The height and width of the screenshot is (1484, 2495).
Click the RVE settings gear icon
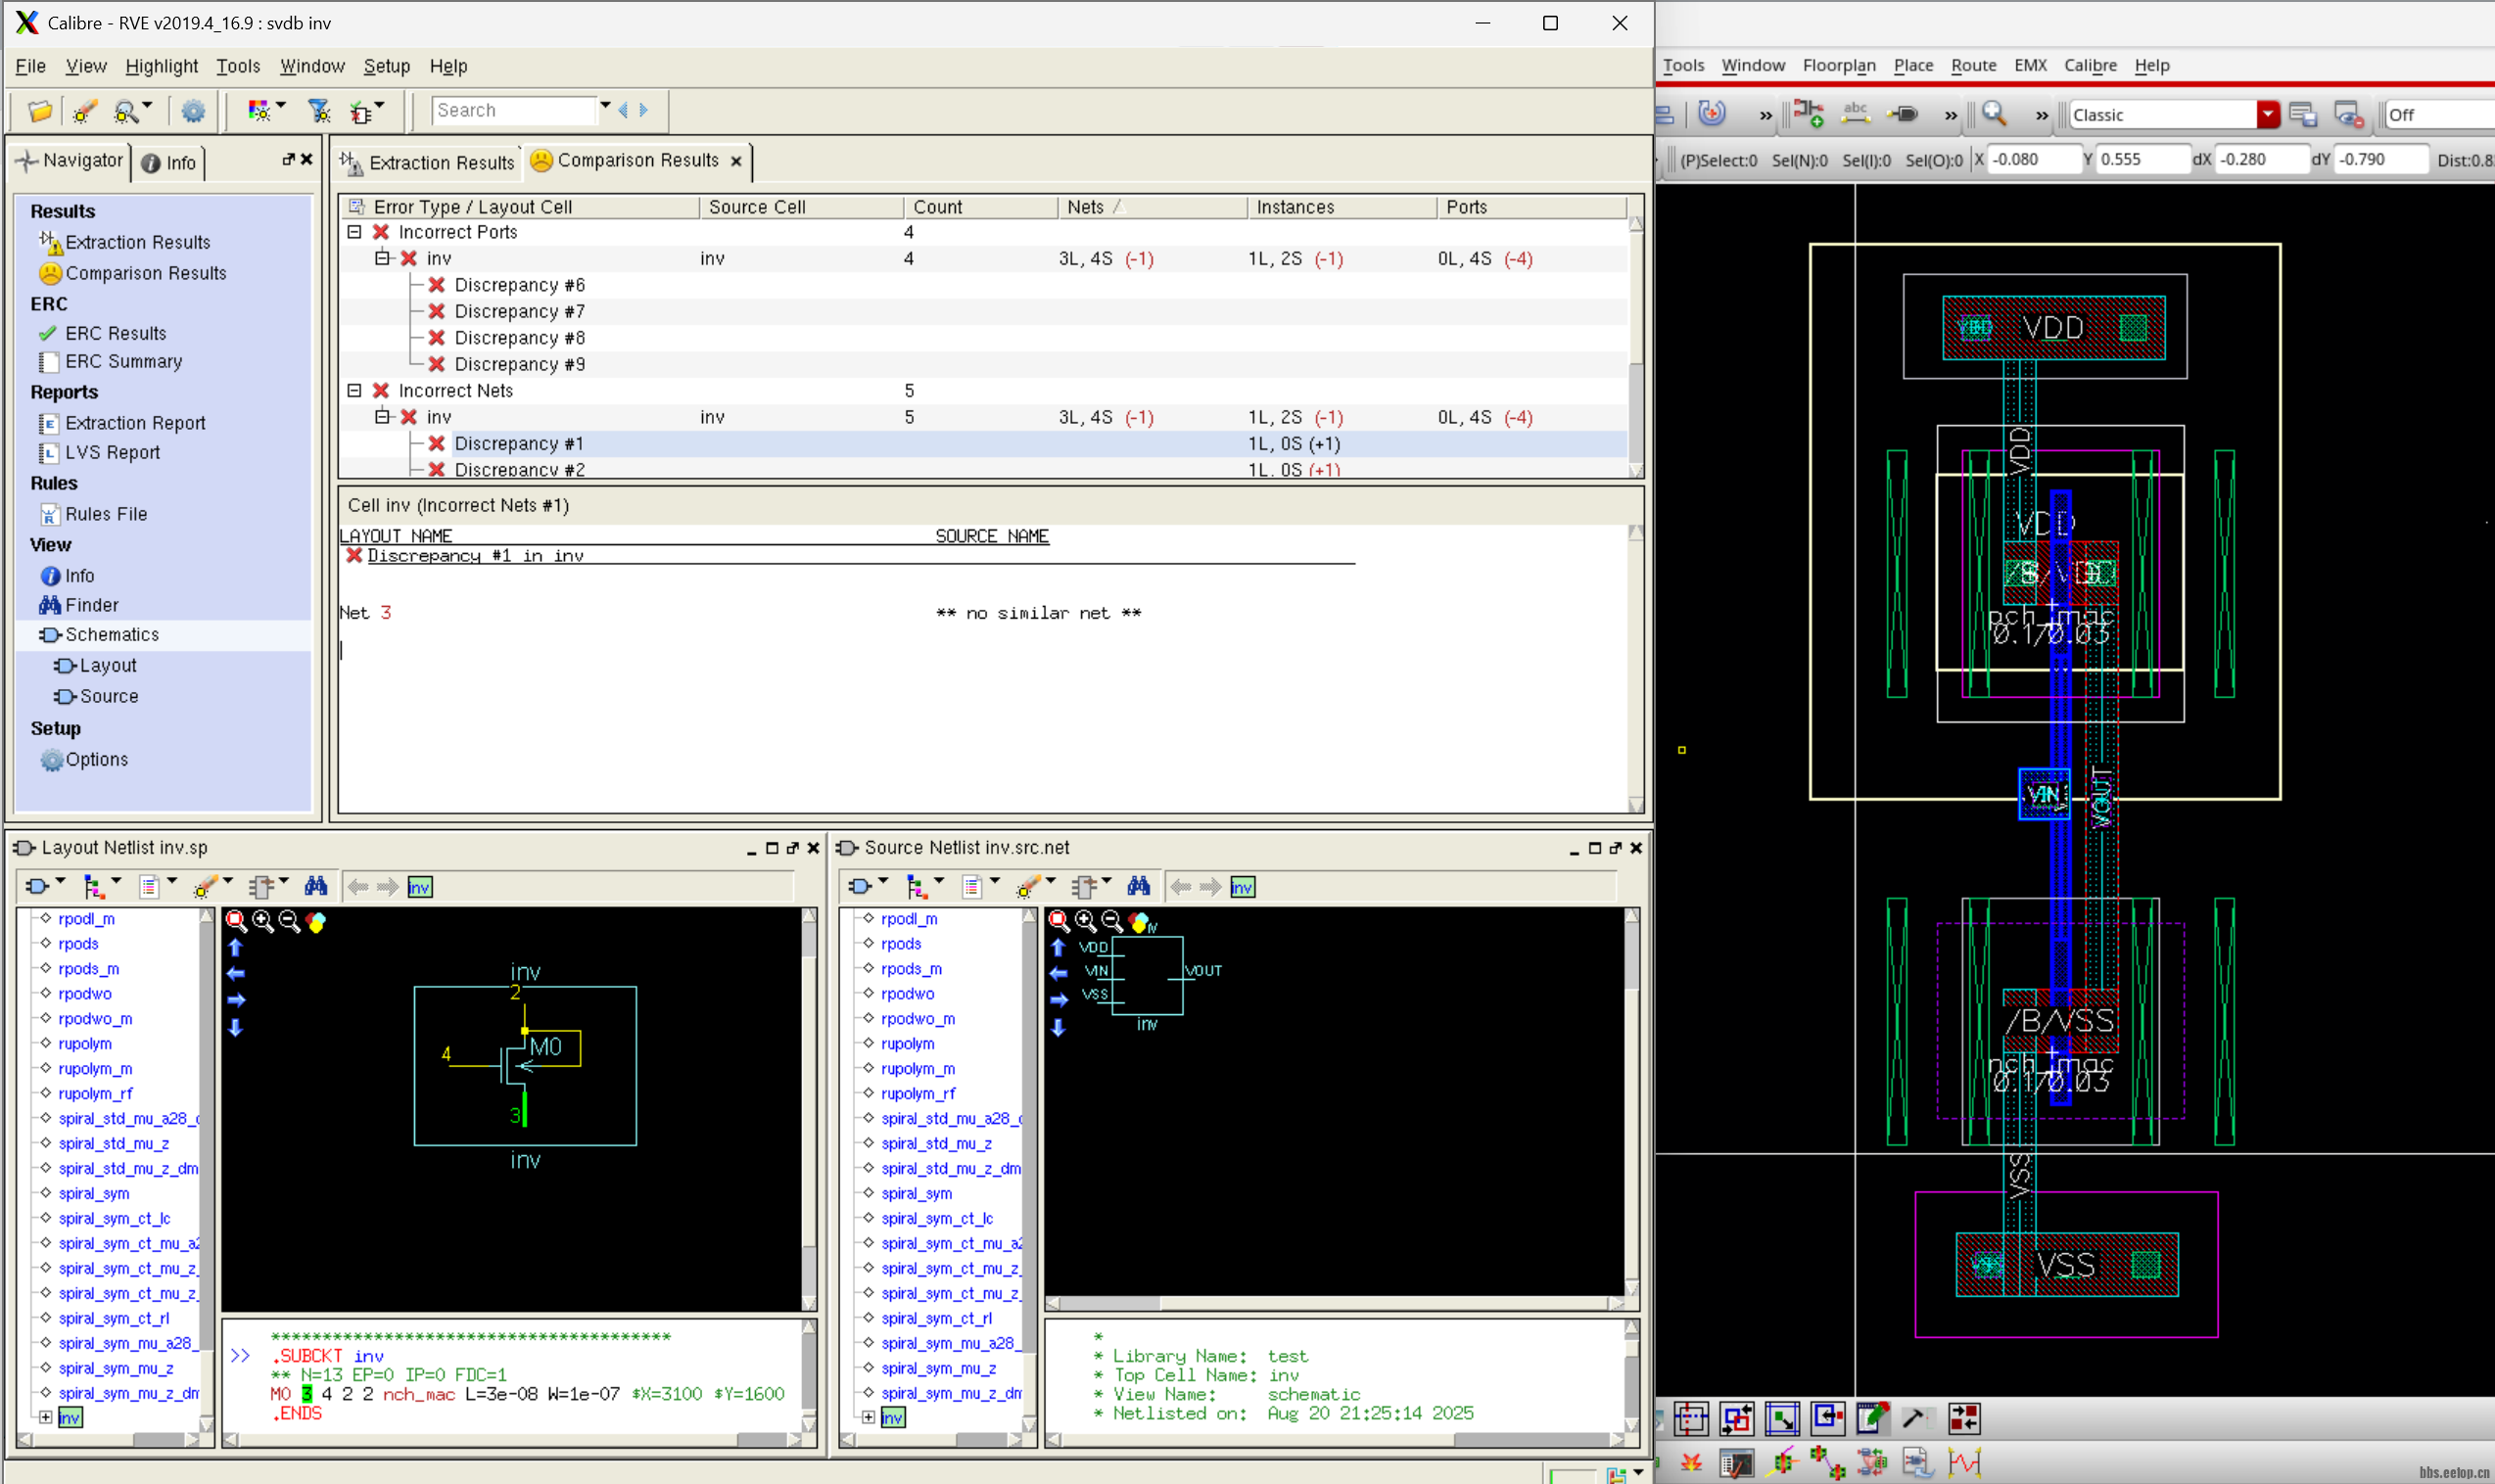click(x=193, y=110)
